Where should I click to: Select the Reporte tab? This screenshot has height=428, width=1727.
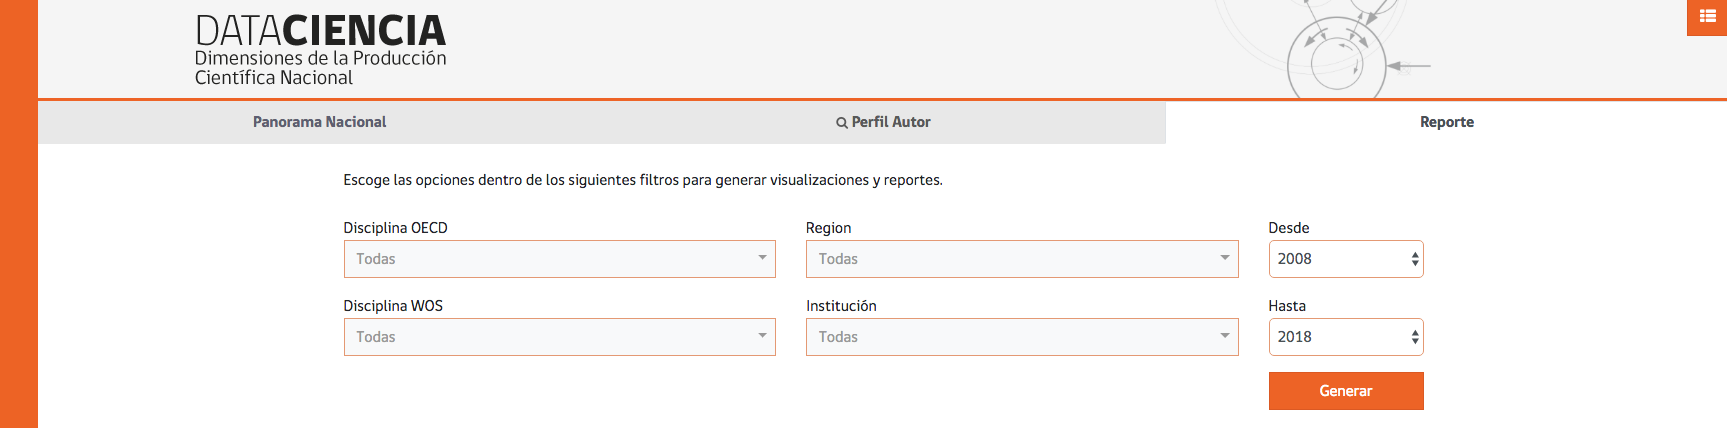1446,122
